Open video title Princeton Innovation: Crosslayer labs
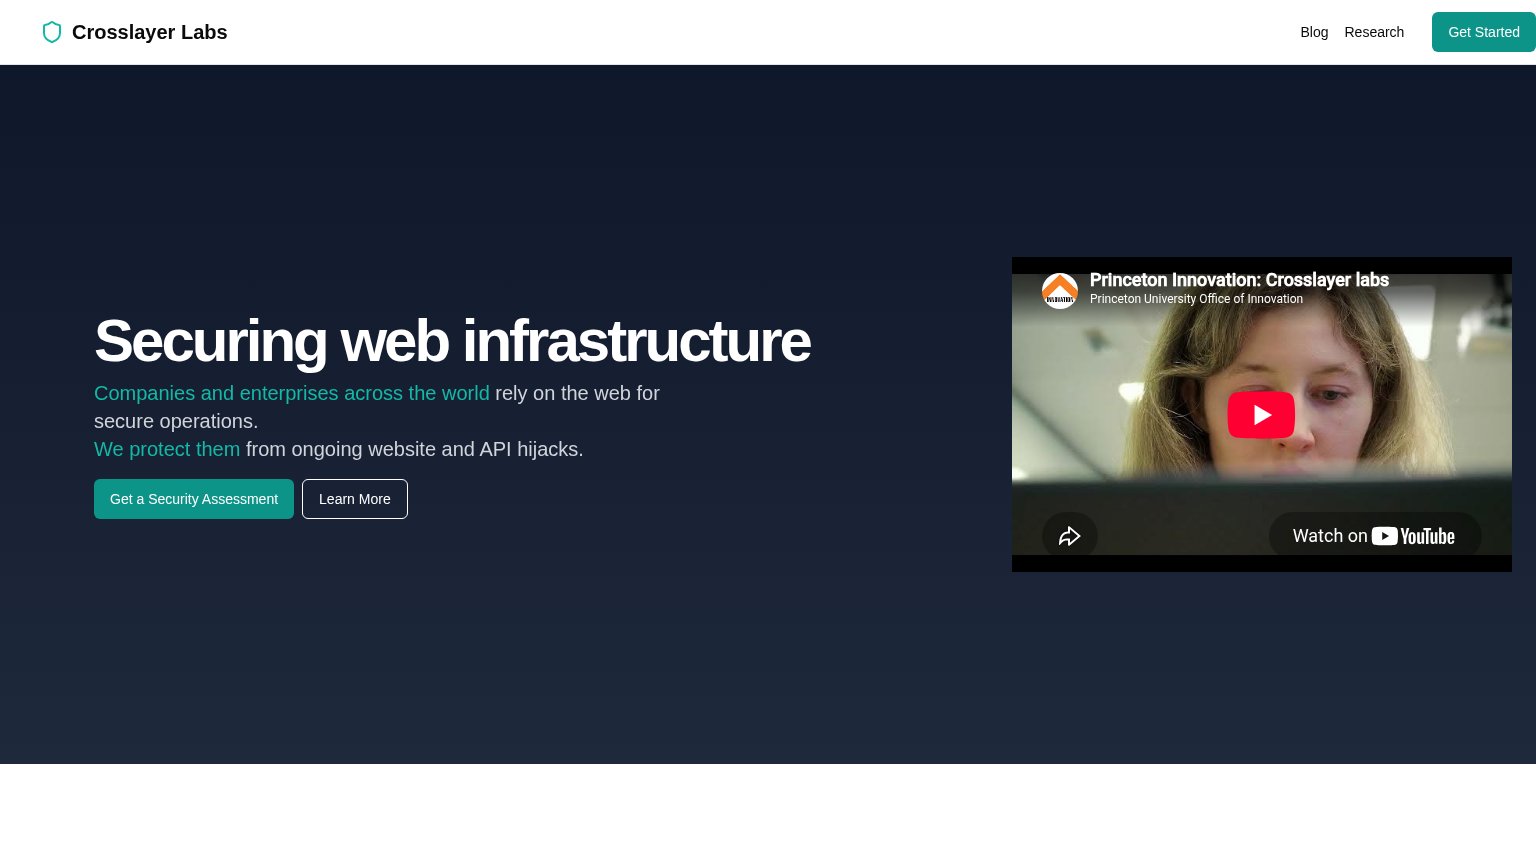Screen dimensions: 1536x864 click(1239, 280)
